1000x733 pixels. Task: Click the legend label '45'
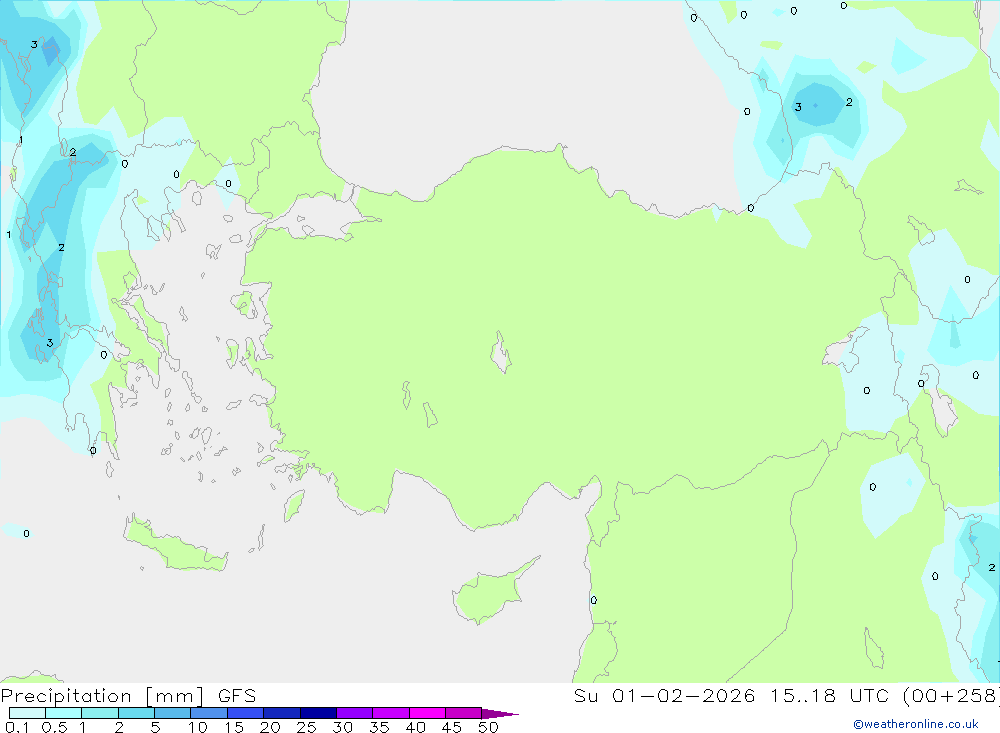[452, 727]
